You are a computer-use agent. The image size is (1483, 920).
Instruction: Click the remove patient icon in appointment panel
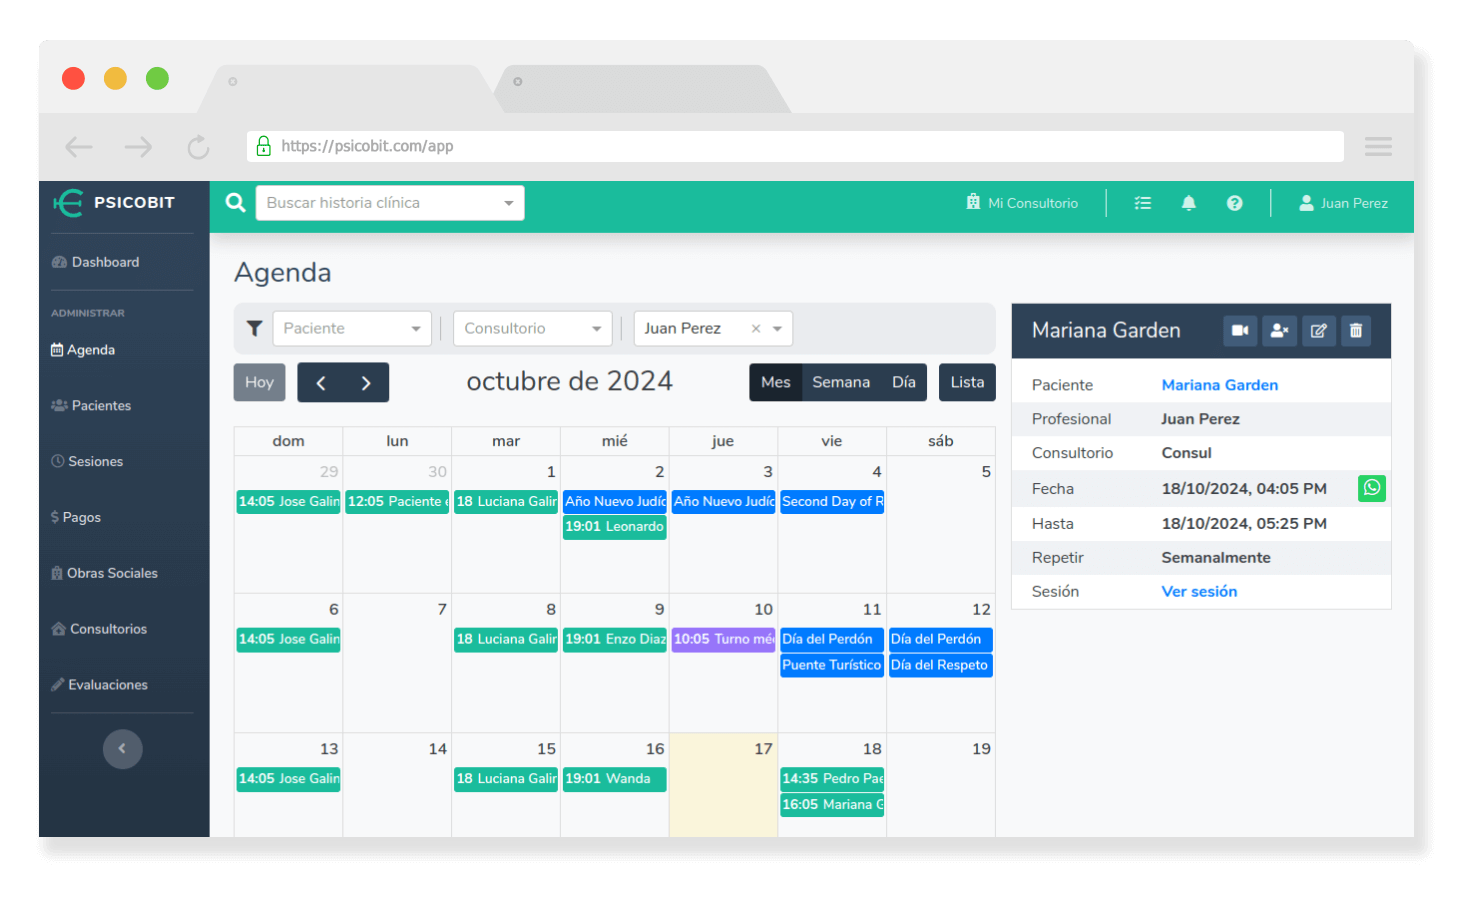(1279, 331)
